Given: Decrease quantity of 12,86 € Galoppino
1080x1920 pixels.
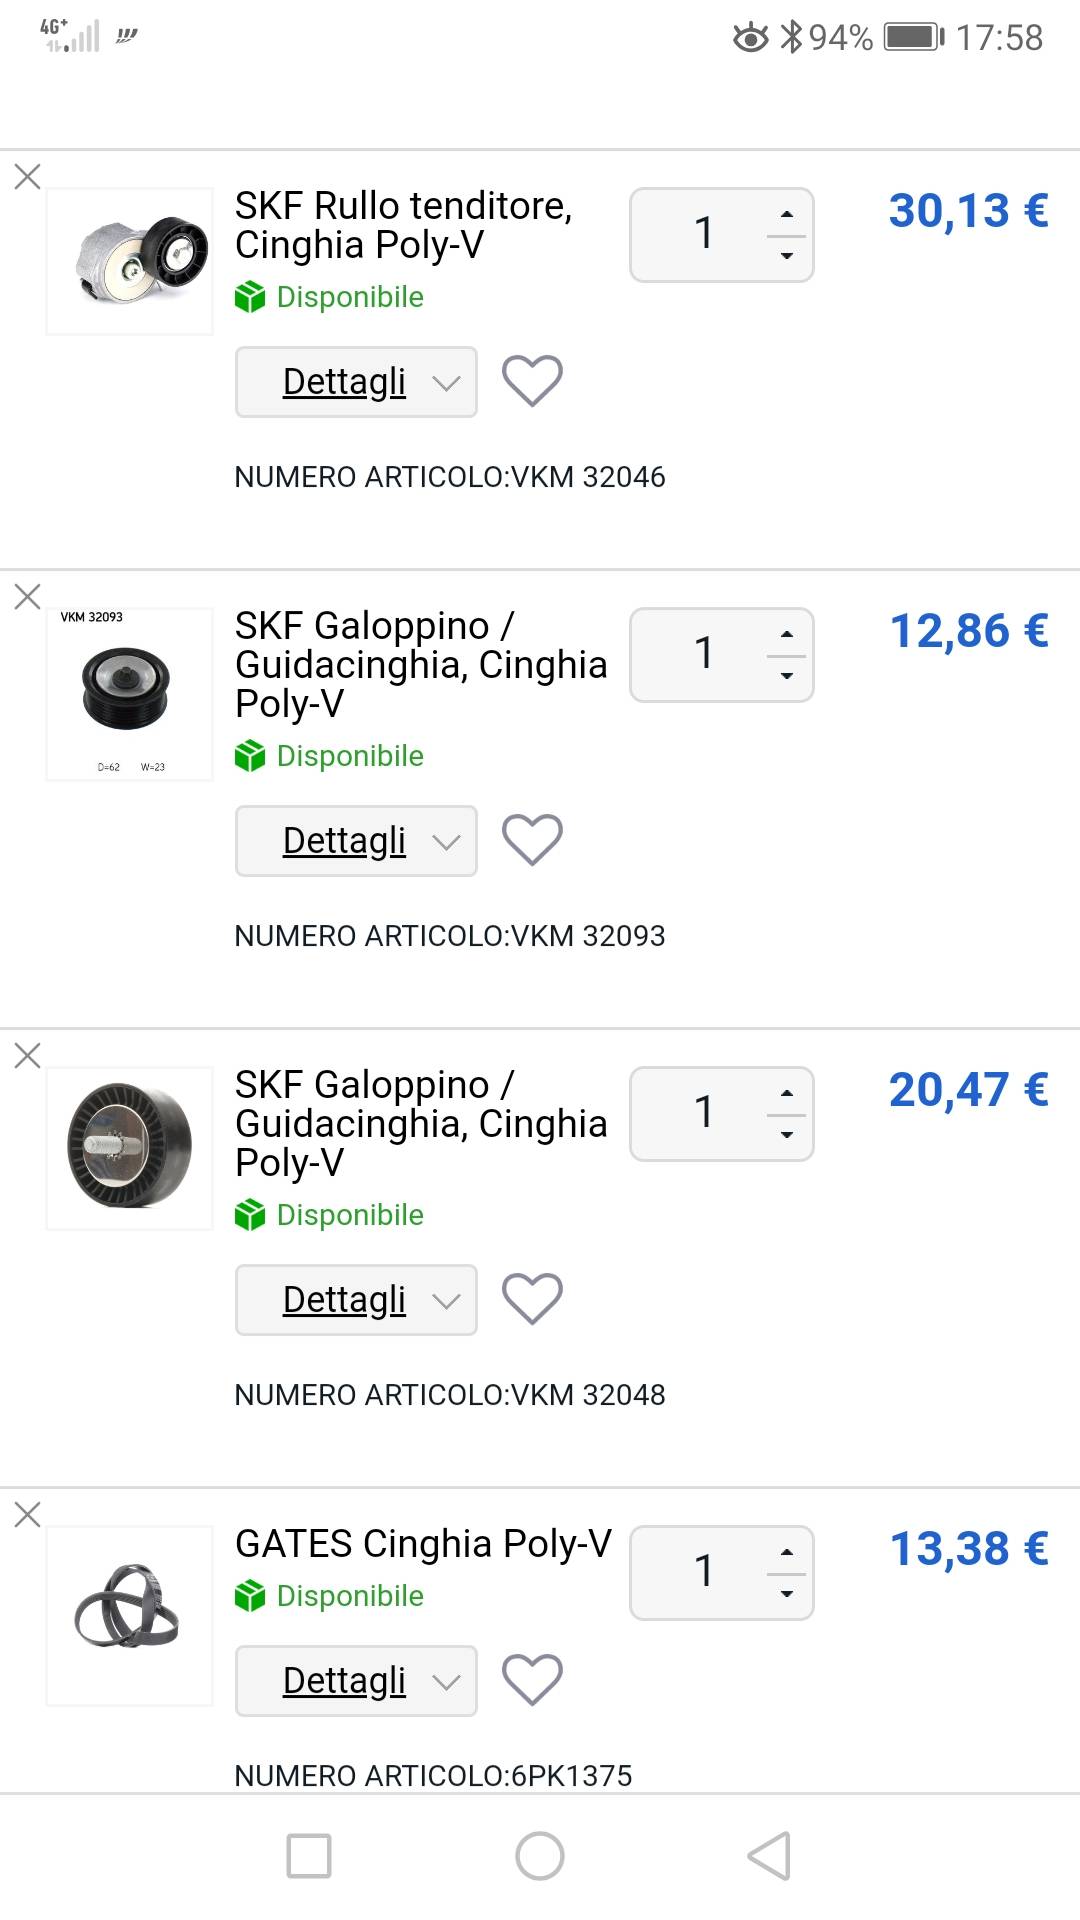Looking at the screenshot, I should coord(787,676).
